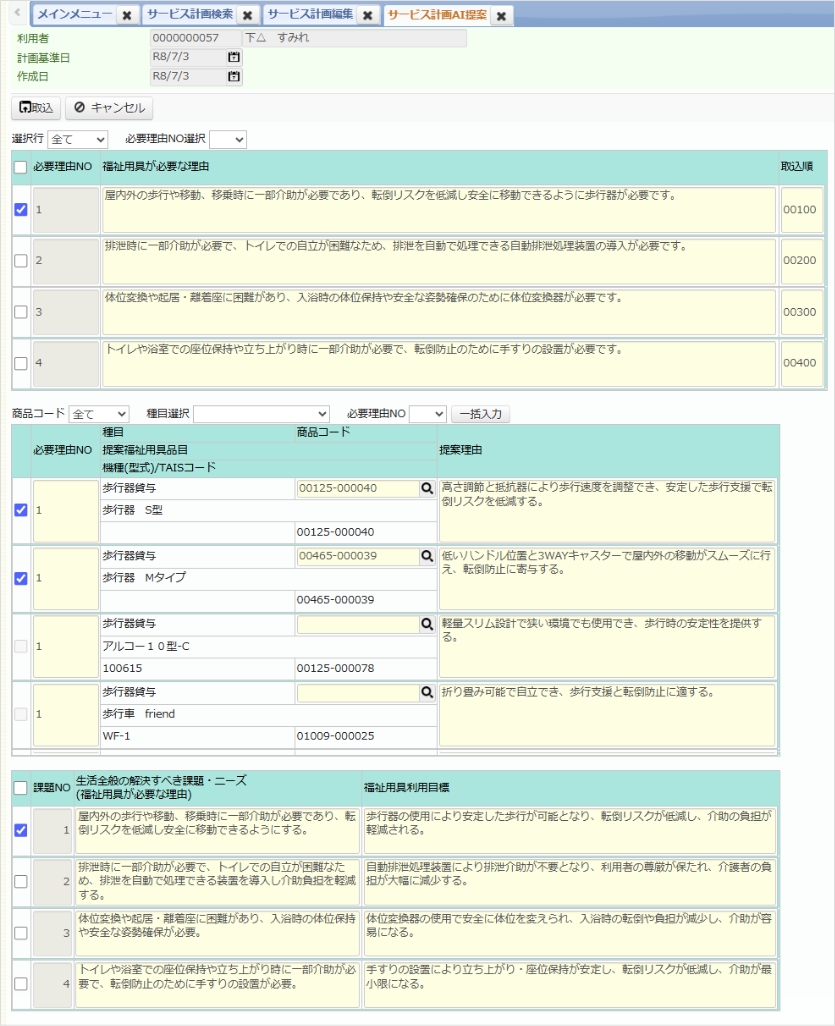Open 選択行 dropdown
Image resolution: width=835 pixels, height=1026 pixels.
(x=77, y=139)
